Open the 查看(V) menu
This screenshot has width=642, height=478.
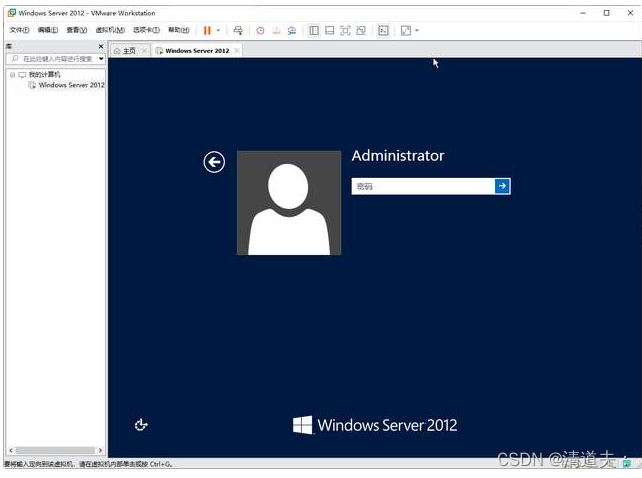click(77, 30)
